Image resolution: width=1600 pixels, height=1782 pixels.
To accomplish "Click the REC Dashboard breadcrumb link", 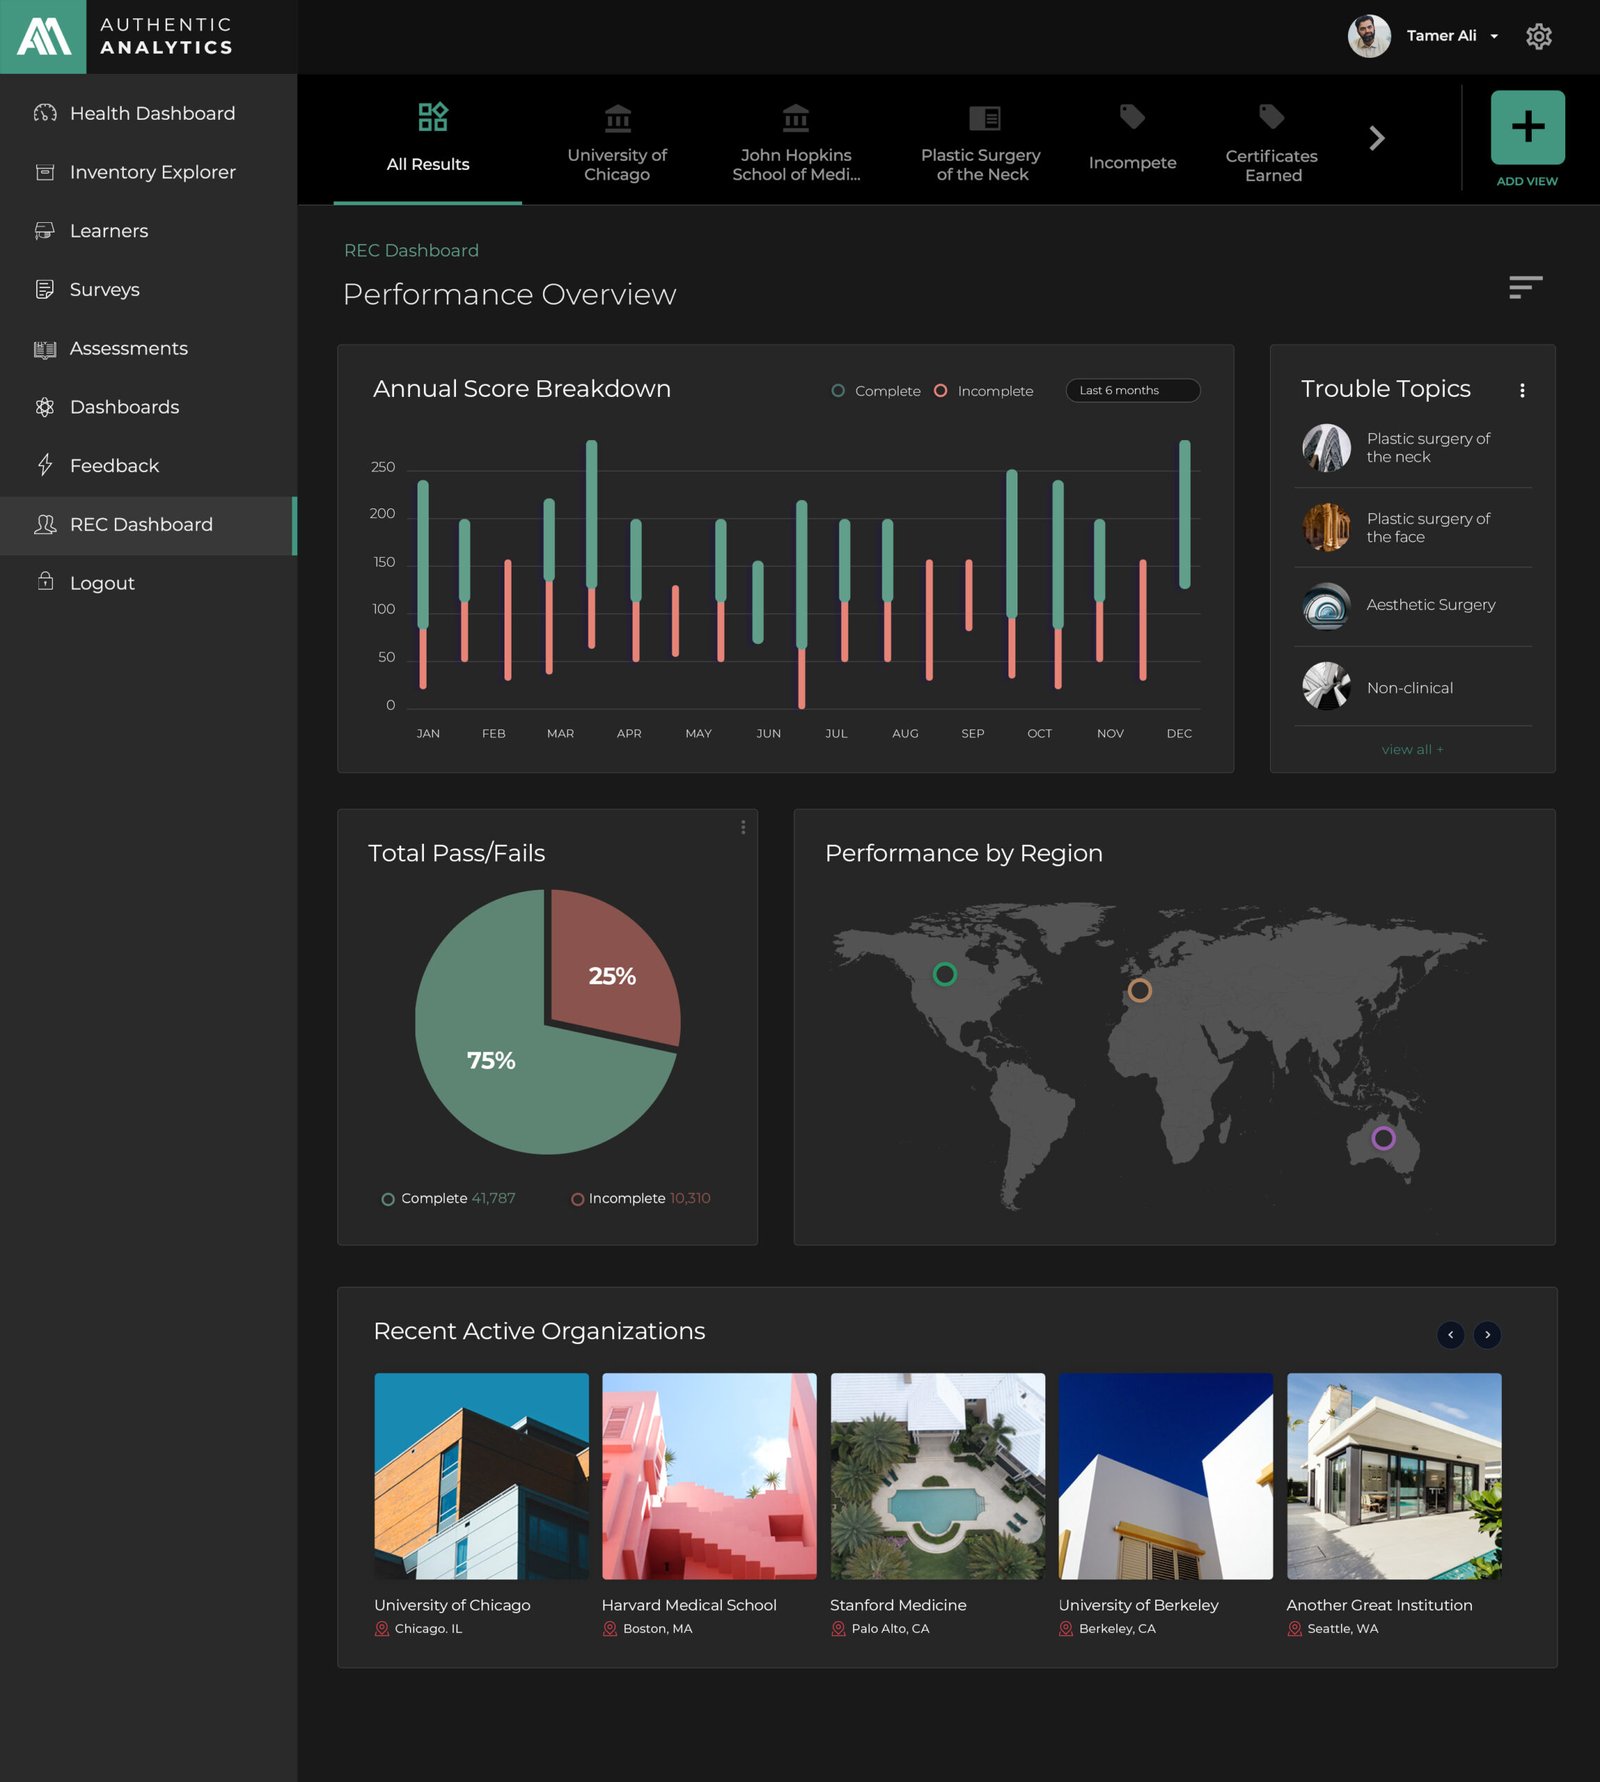I will click(411, 251).
